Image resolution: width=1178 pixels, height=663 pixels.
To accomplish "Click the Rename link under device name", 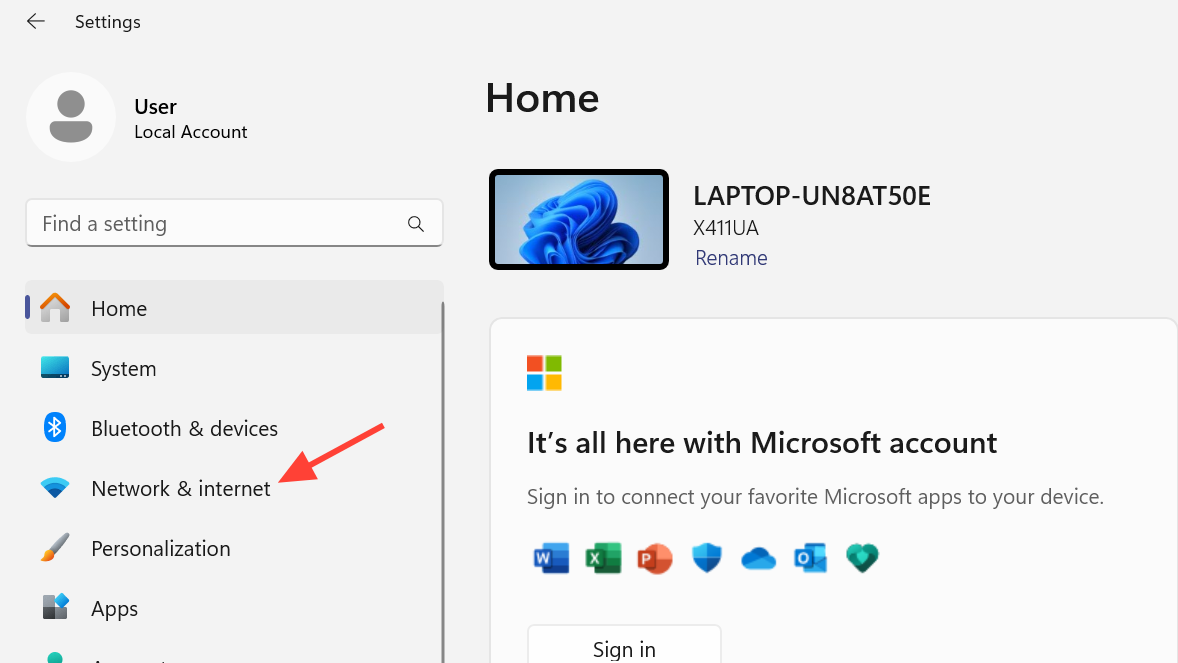I will click(731, 258).
